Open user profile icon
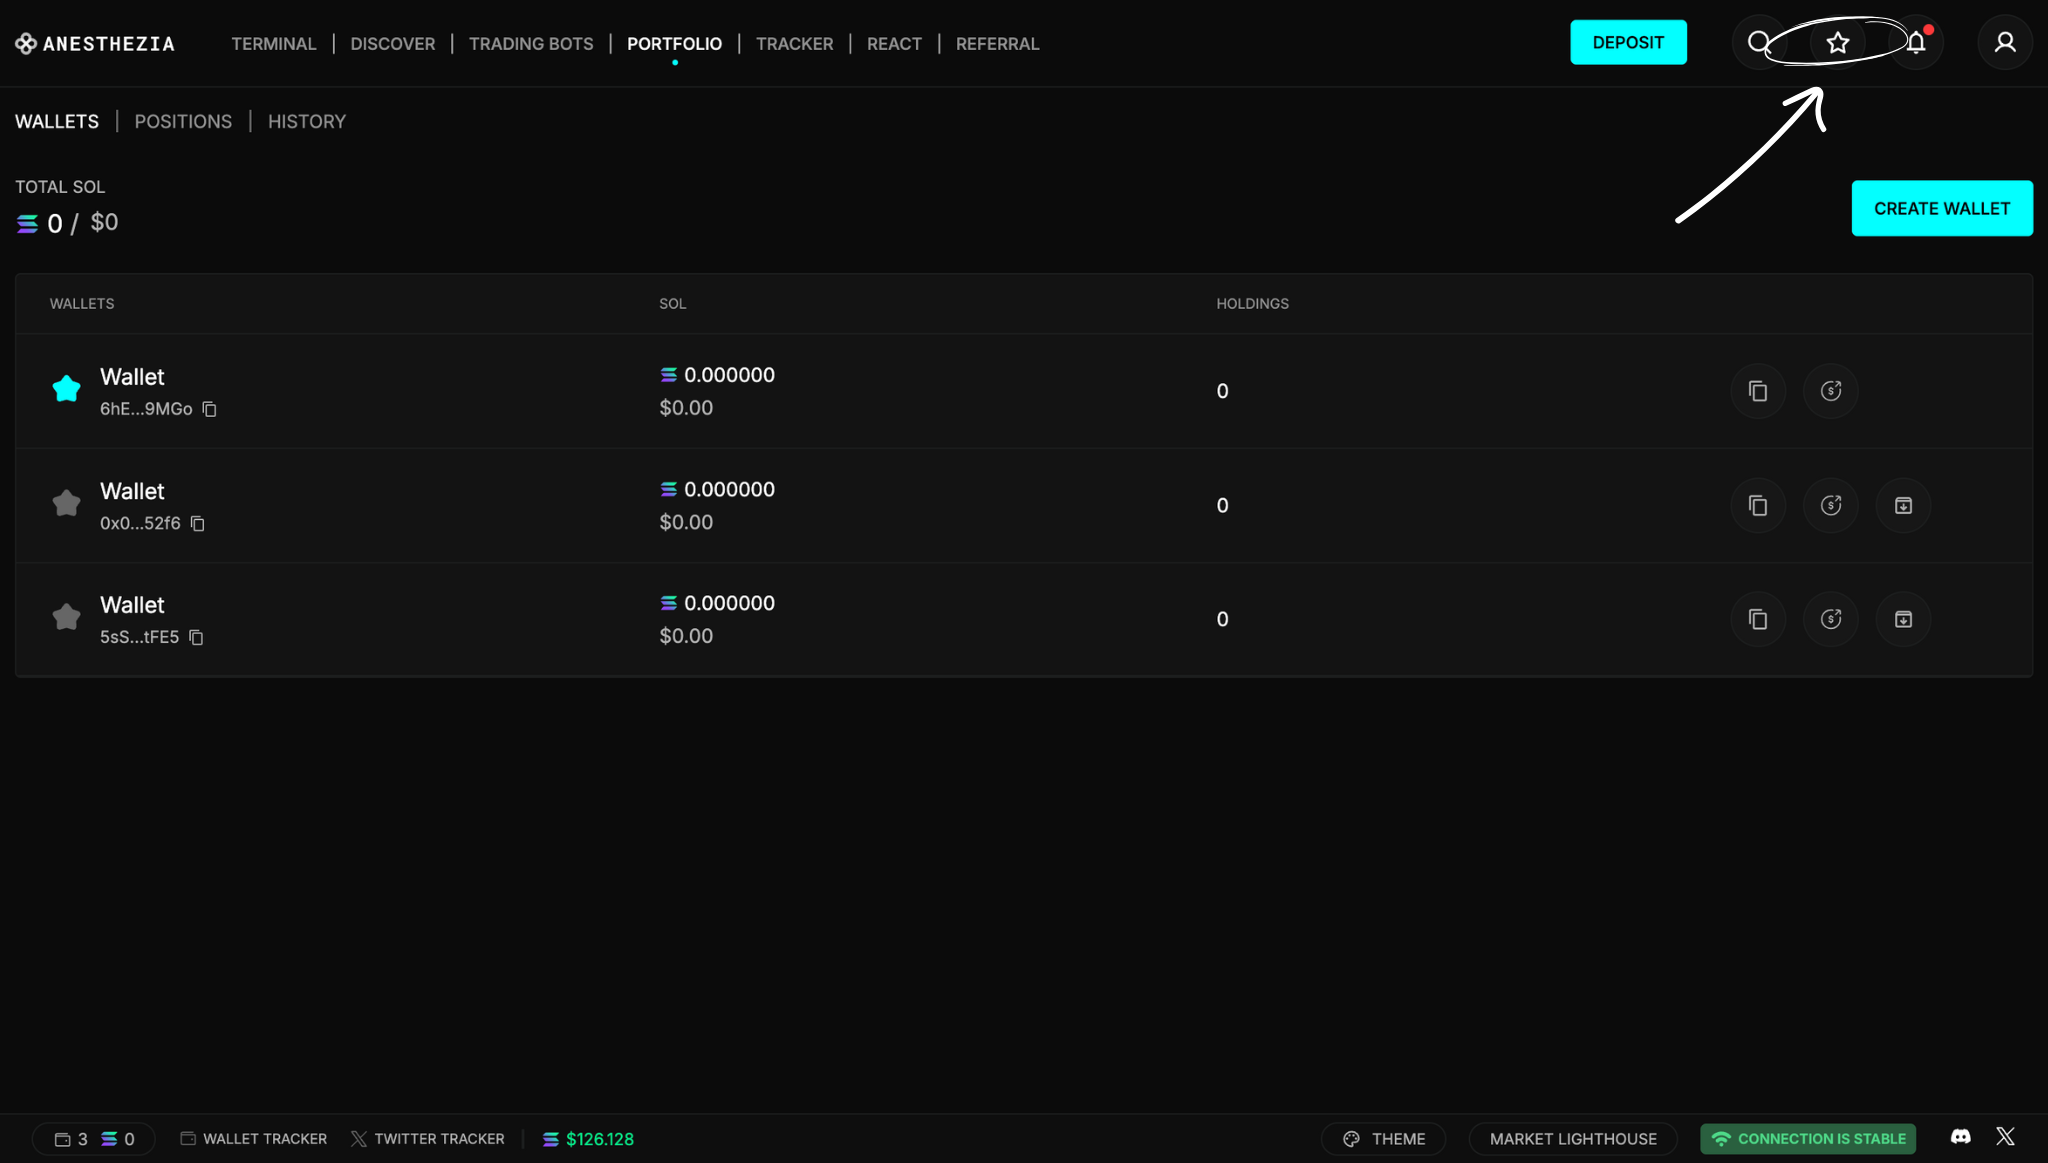Image resolution: width=2048 pixels, height=1163 pixels. tap(2004, 43)
